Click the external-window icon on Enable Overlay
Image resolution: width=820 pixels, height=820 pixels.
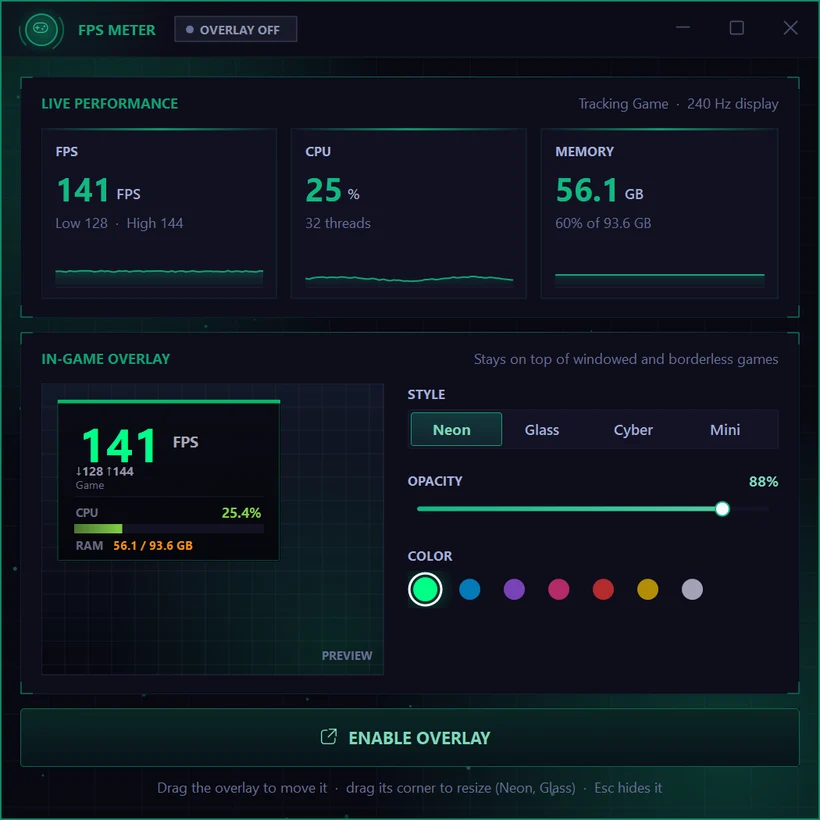328,736
